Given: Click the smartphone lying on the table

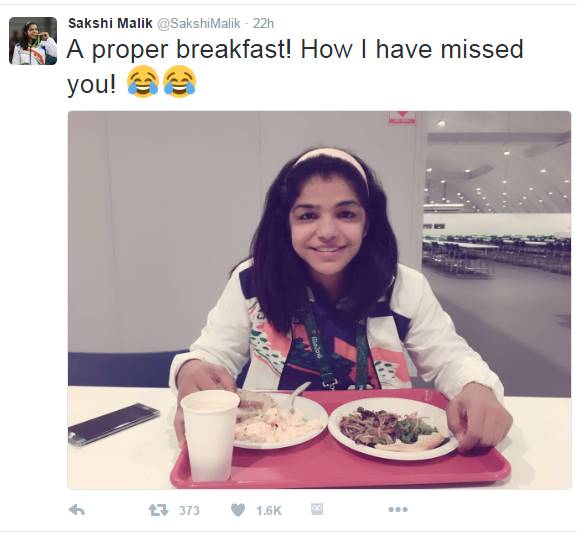Looking at the screenshot, I should [x=113, y=424].
